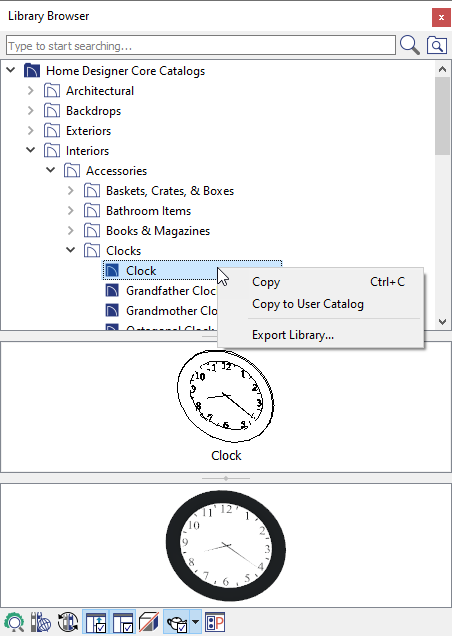
Task: Select the Architectural label
Action: (x=100, y=90)
